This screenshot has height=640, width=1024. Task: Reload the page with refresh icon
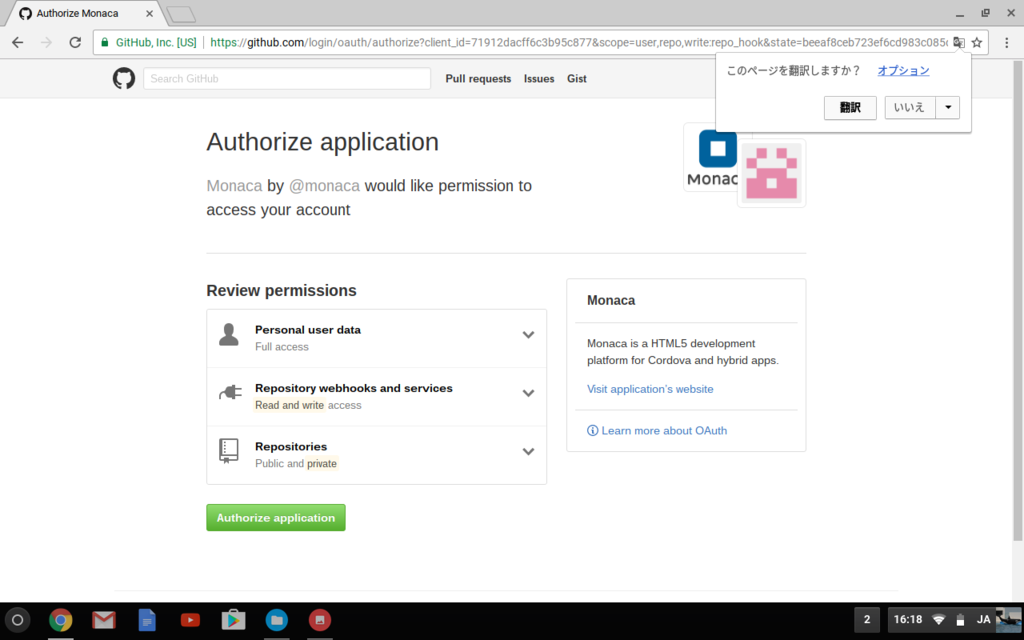point(75,42)
